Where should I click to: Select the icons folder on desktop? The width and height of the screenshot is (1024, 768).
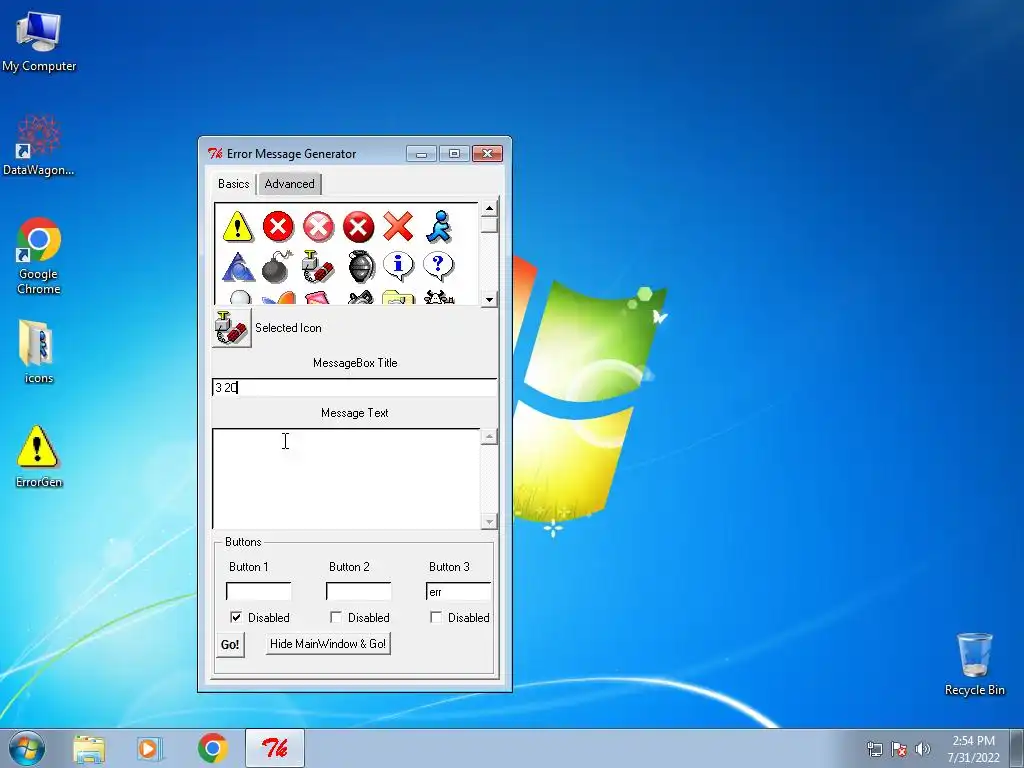(x=39, y=351)
